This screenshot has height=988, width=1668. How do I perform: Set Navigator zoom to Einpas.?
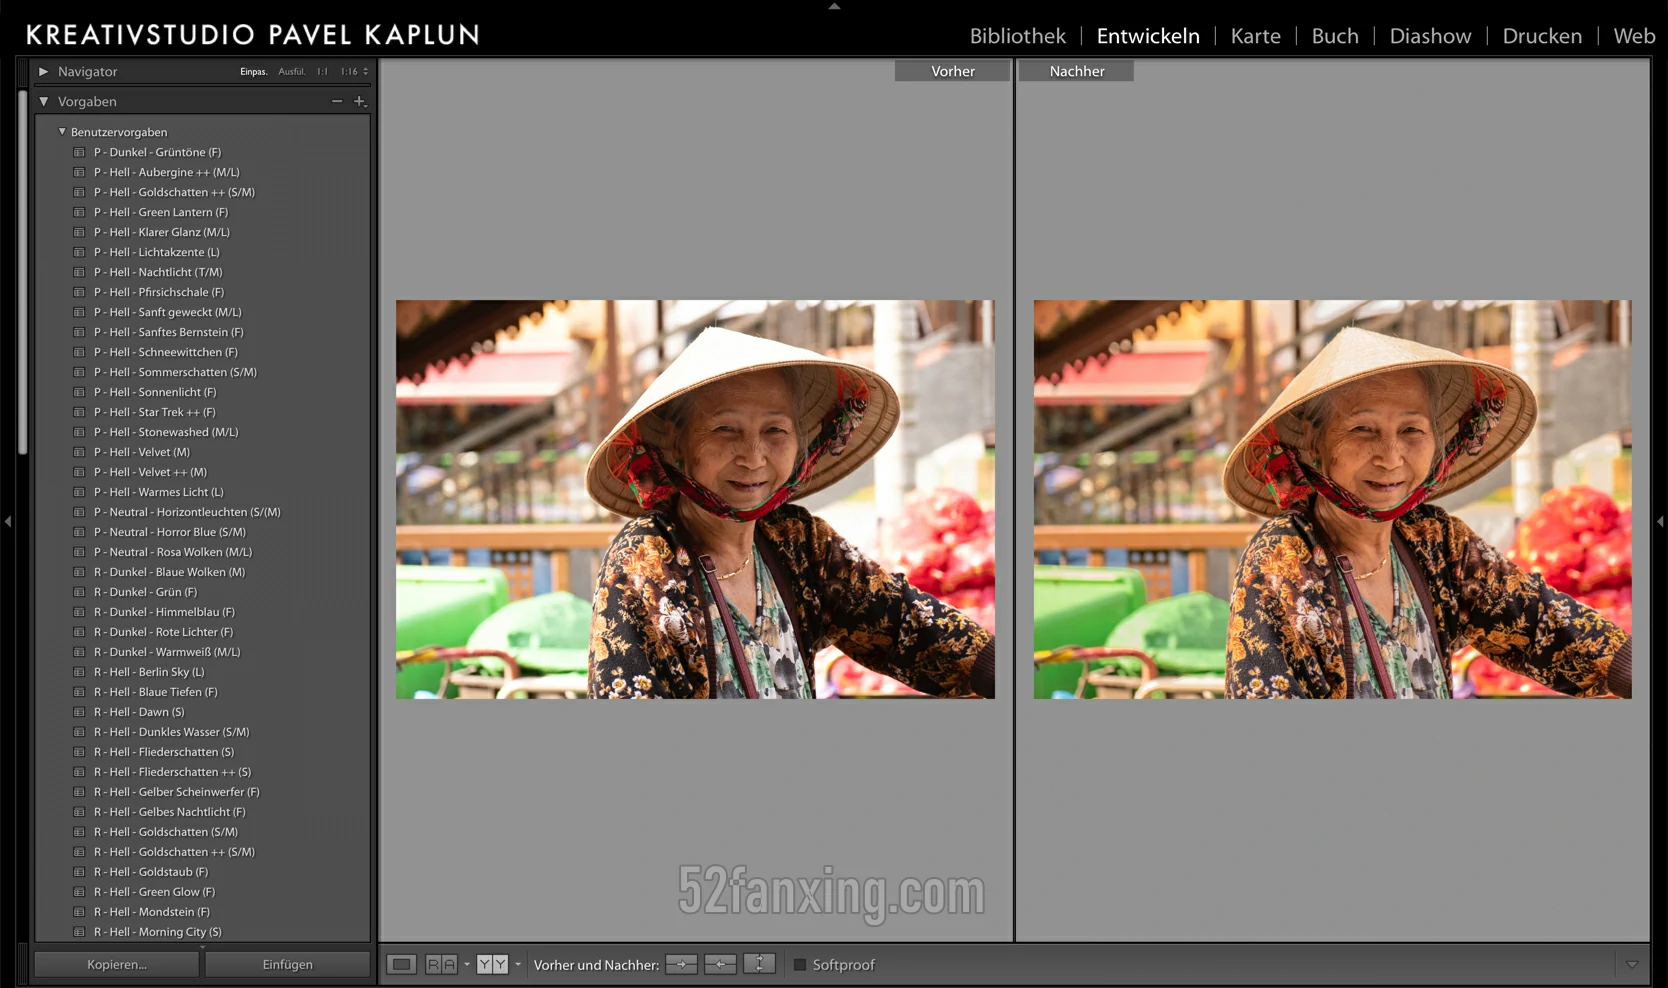pos(254,72)
